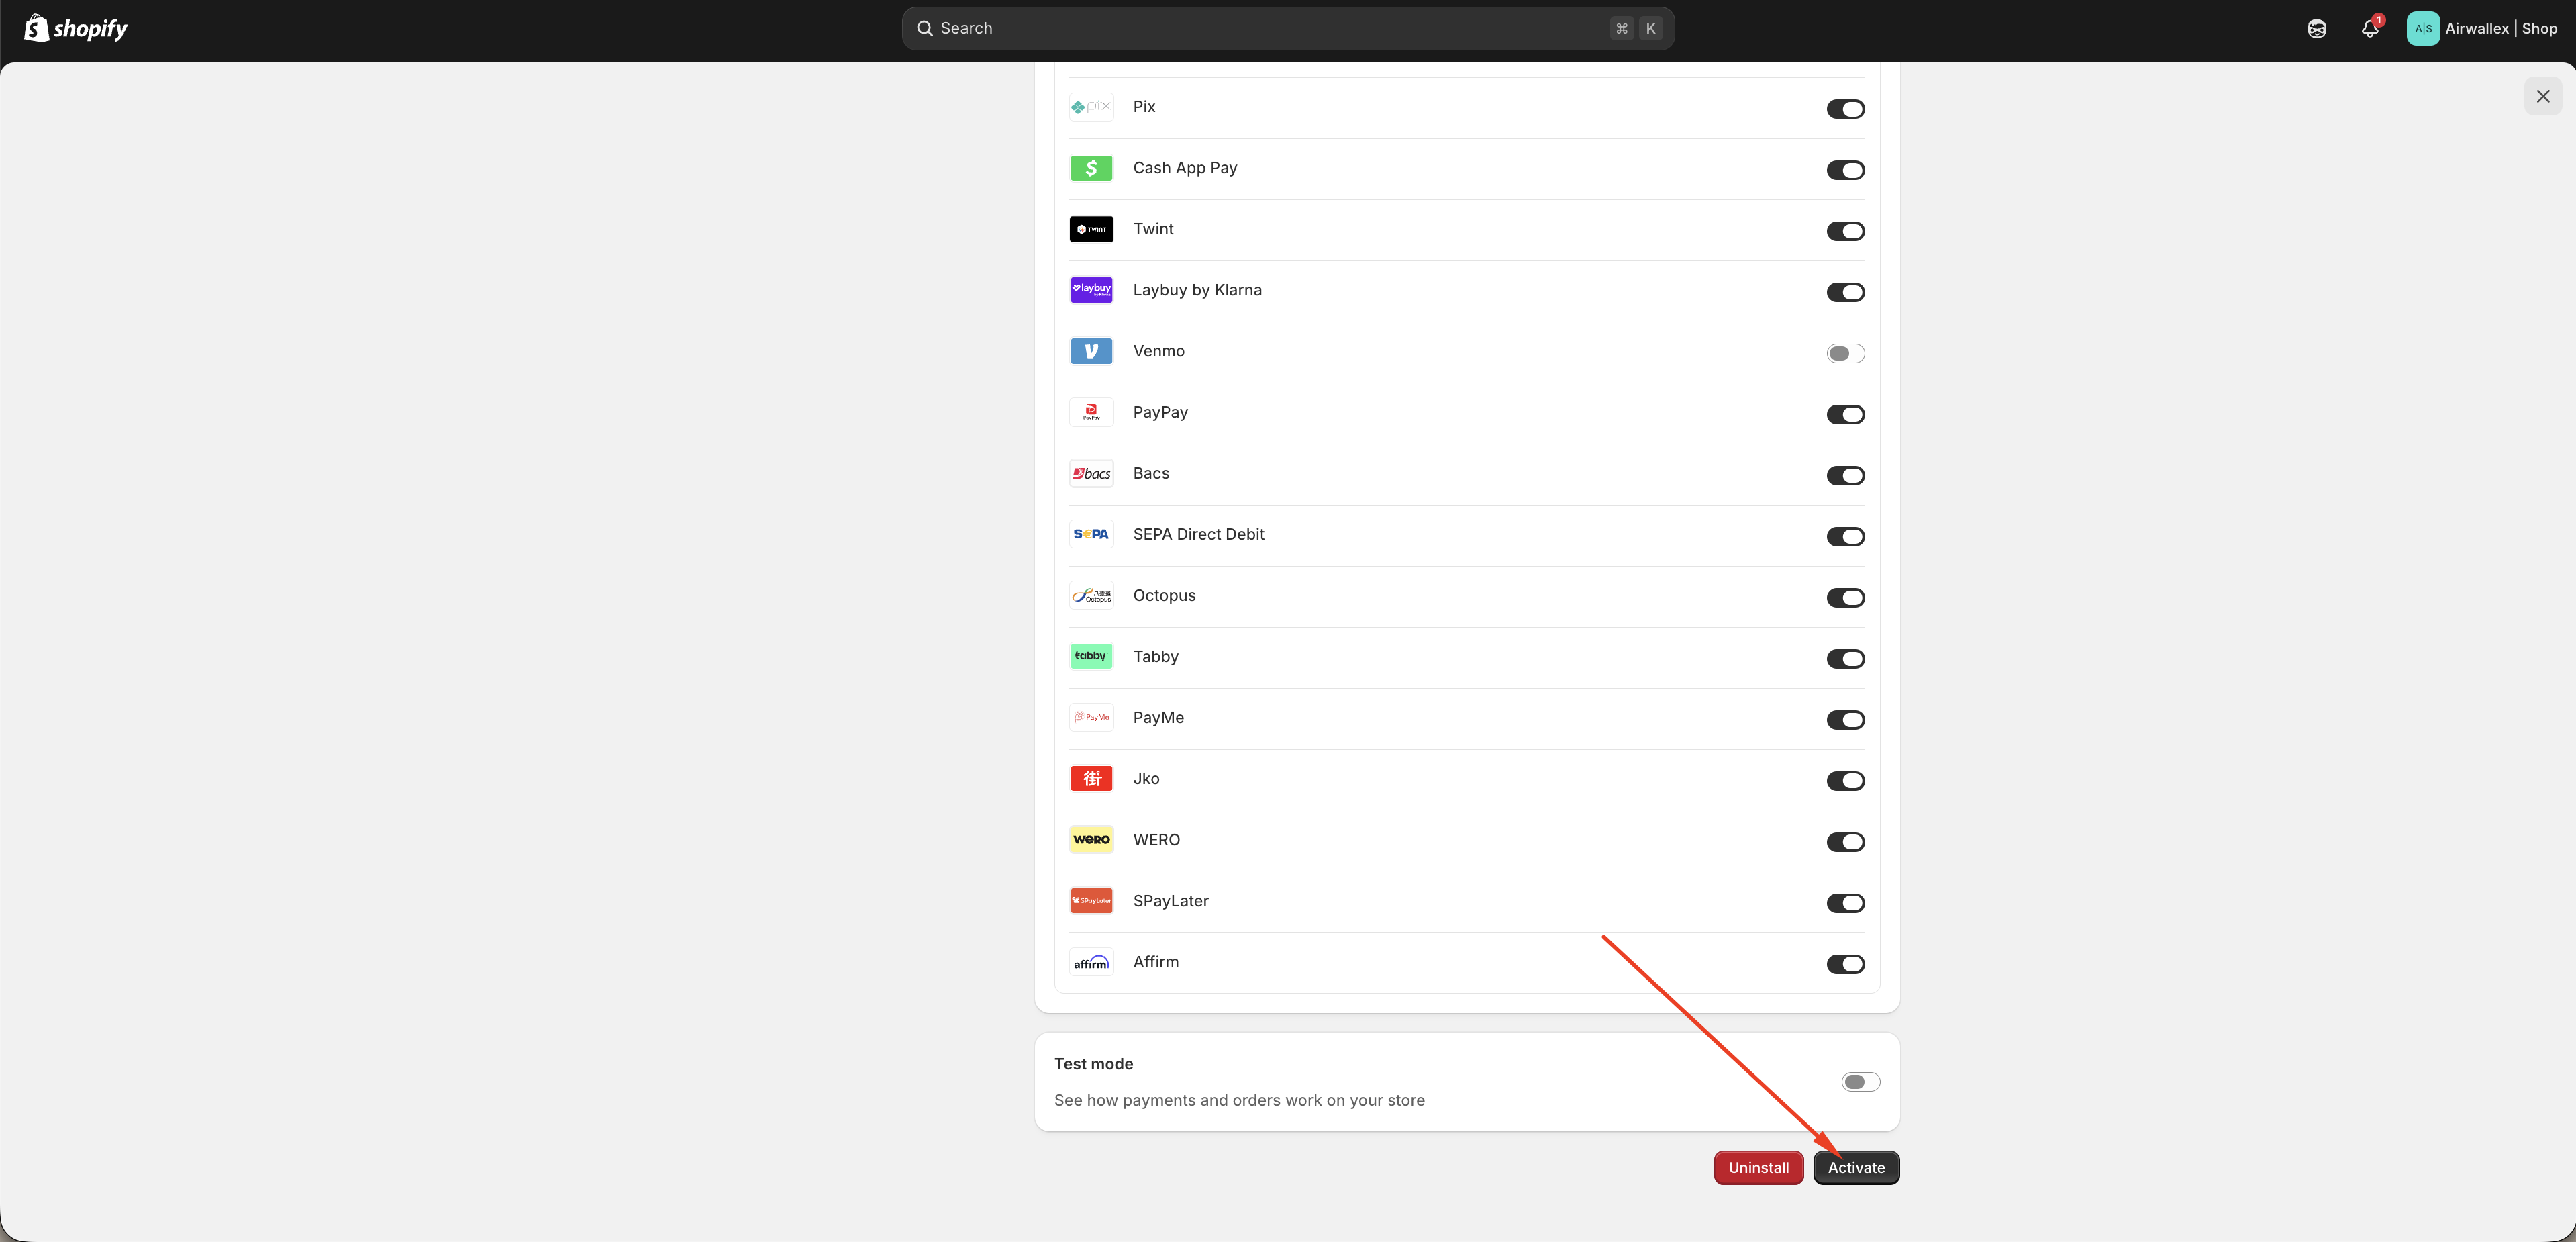Click the Affirm label
The width and height of the screenshot is (2576, 1242).
pyautogui.click(x=1155, y=962)
